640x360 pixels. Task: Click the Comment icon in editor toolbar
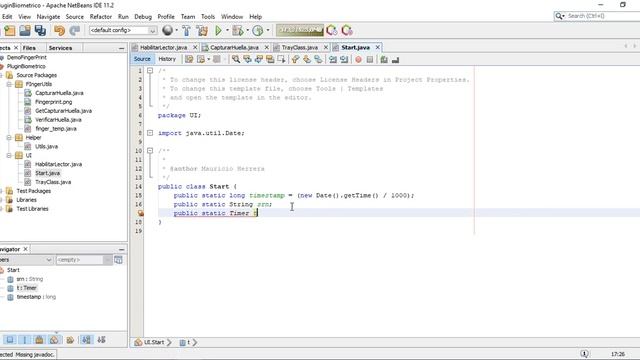click(384, 60)
